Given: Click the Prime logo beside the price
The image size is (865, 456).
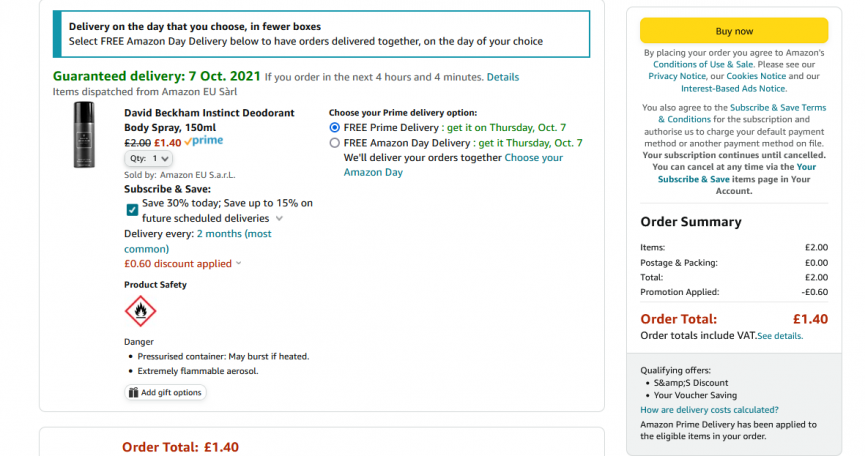Looking at the screenshot, I should [x=204, y=141].
